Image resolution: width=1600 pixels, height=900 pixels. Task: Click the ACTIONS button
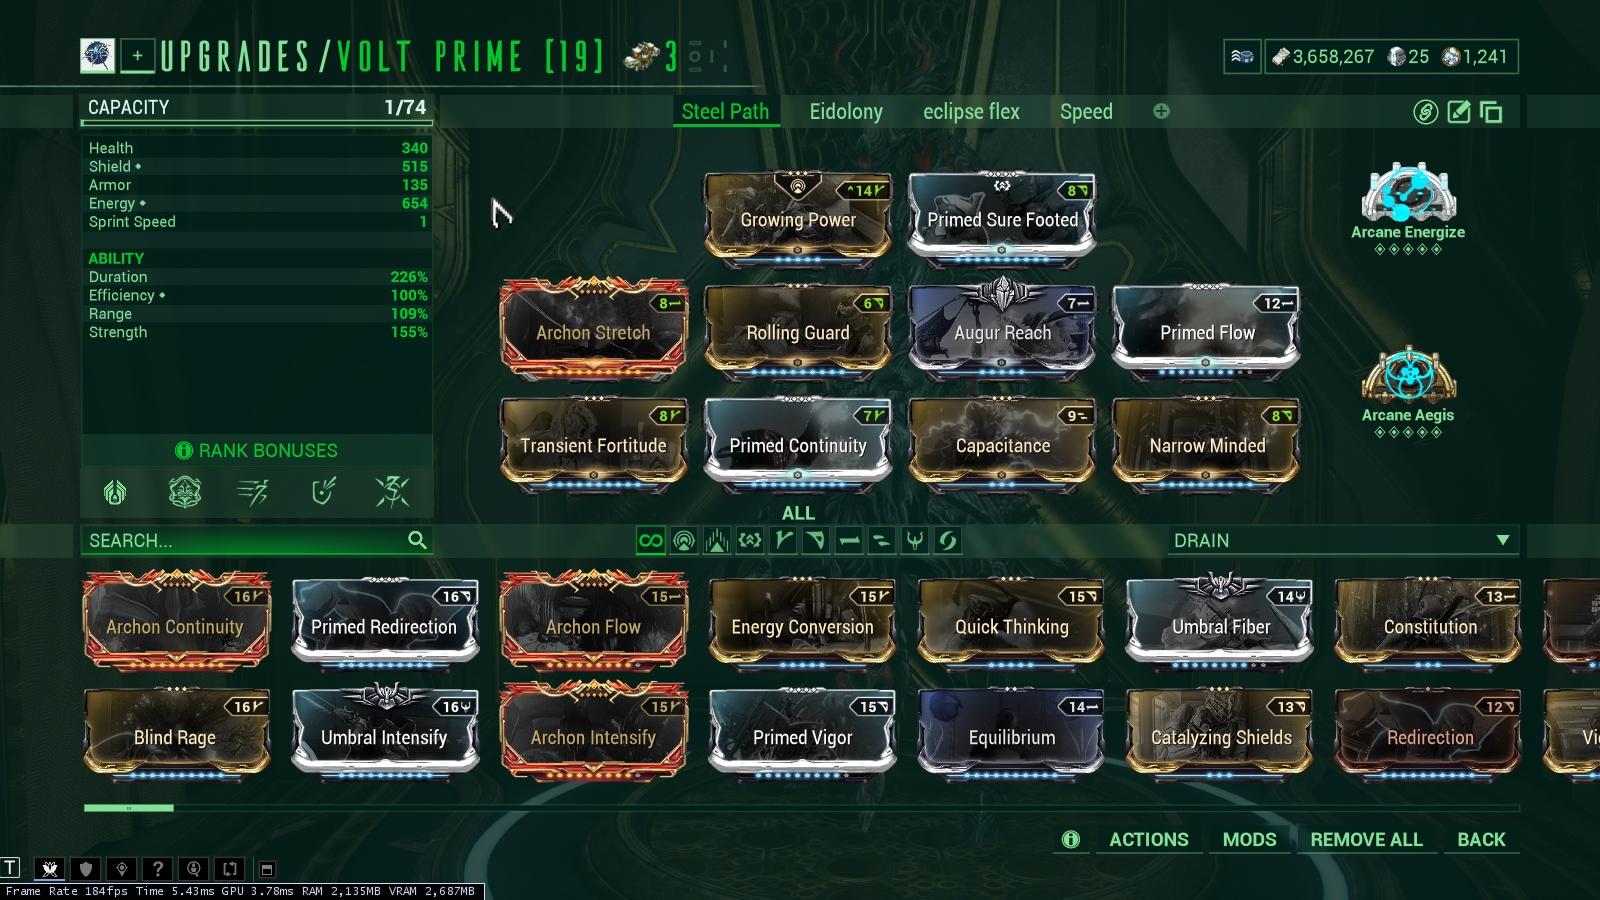1148,839
